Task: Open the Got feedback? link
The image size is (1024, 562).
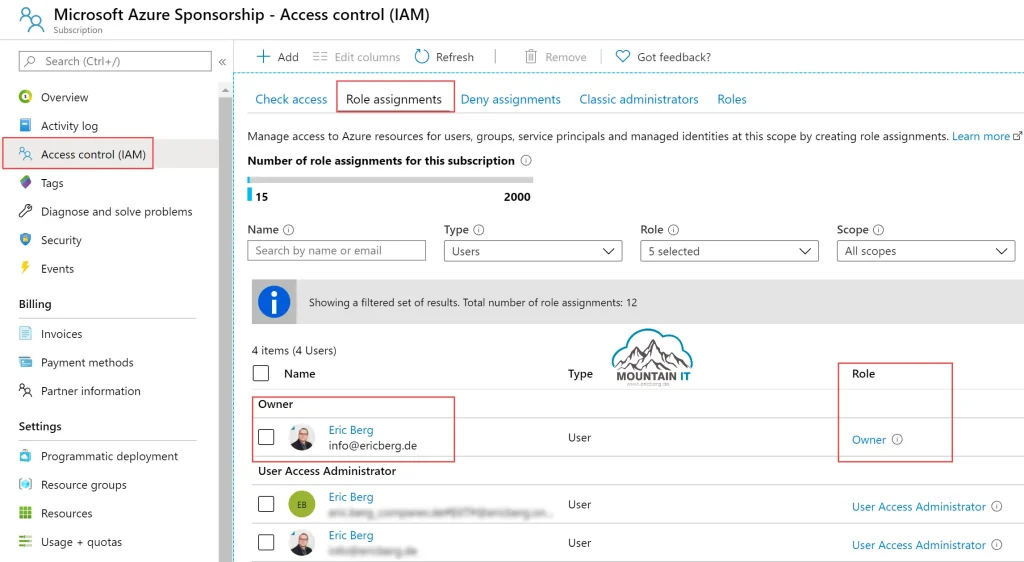Action: click(x=673, y=57)
